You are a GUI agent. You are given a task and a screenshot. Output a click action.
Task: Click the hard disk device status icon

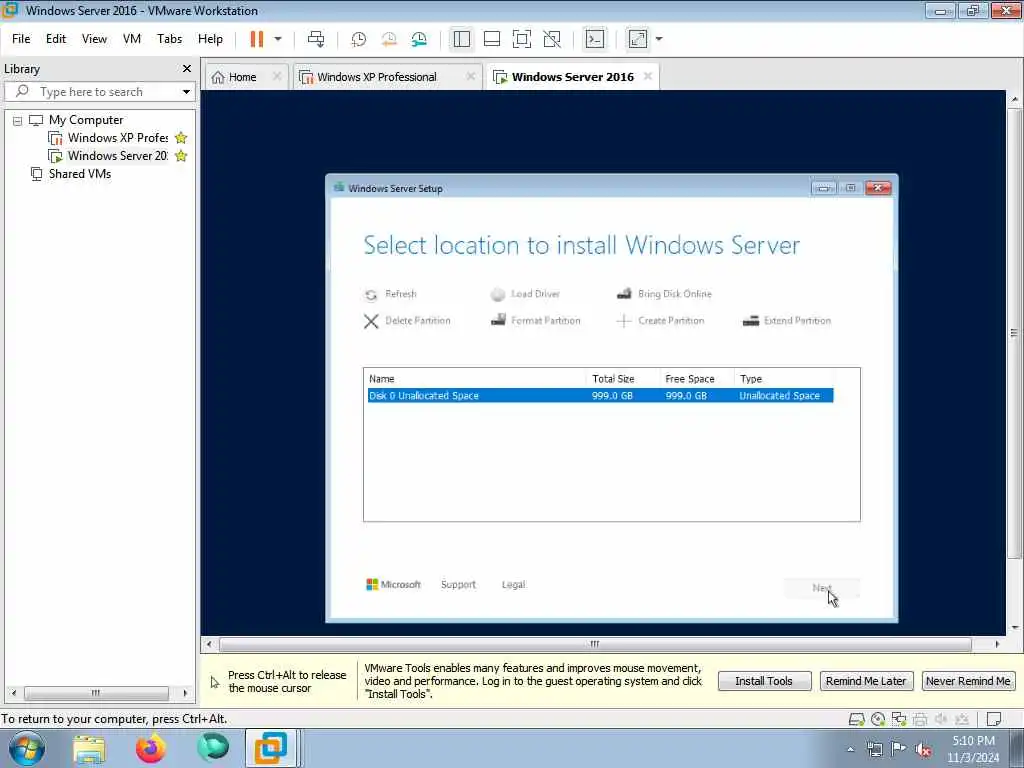click(x=856, y=720)
